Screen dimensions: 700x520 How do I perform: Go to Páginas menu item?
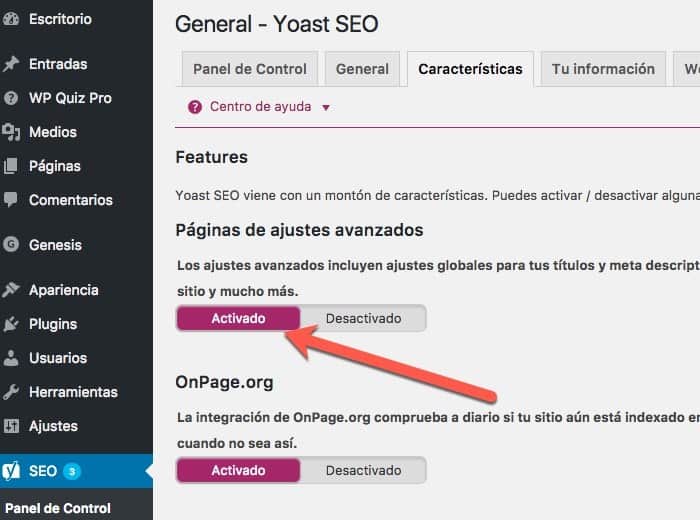click(54, 166)
